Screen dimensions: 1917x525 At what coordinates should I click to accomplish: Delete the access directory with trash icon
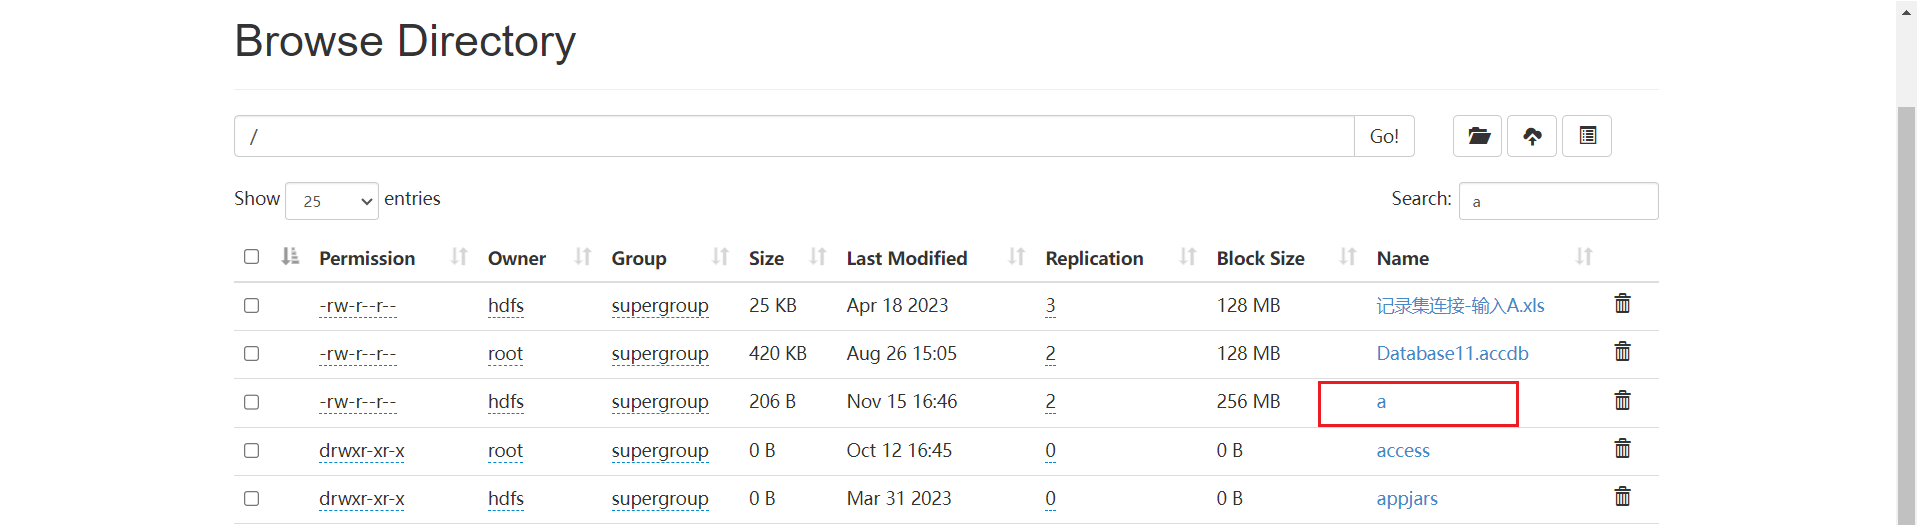(x=1622, y=449)
